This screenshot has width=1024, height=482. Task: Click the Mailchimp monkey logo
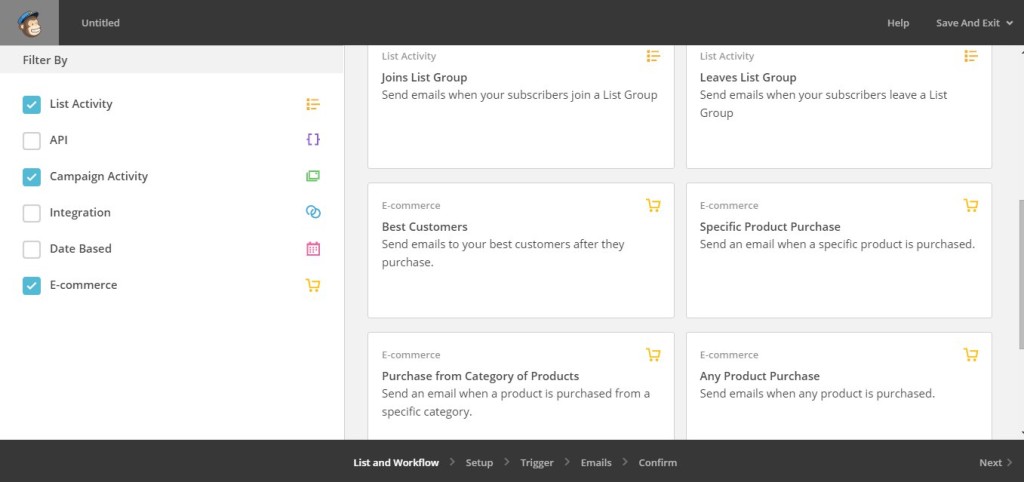29,23
